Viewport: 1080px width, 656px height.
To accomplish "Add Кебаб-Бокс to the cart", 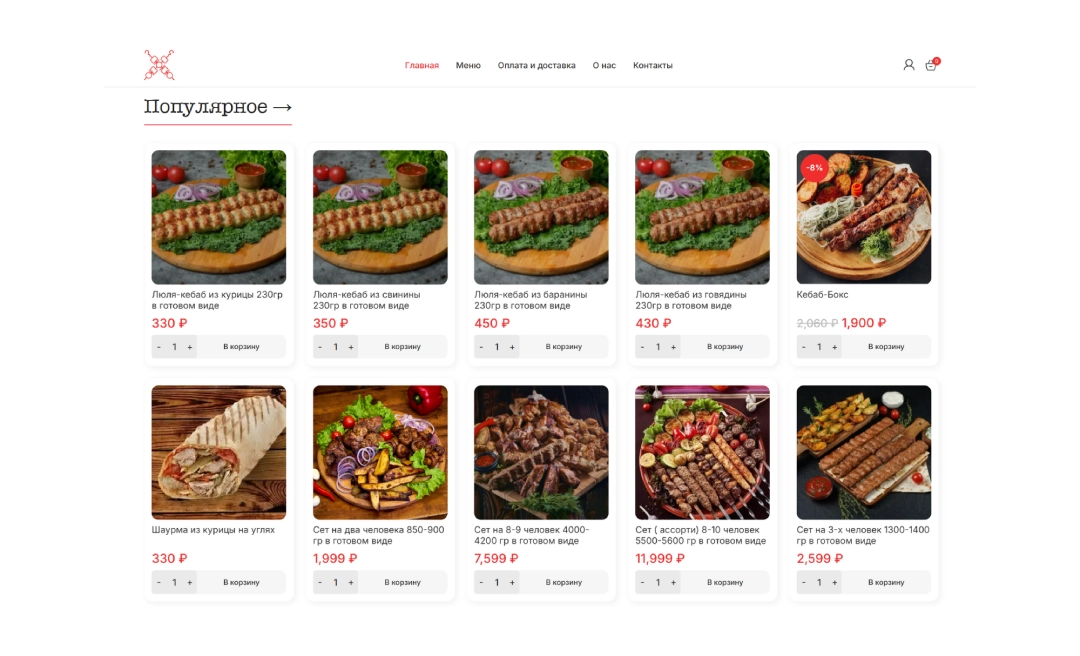I will tap(886, 347).
